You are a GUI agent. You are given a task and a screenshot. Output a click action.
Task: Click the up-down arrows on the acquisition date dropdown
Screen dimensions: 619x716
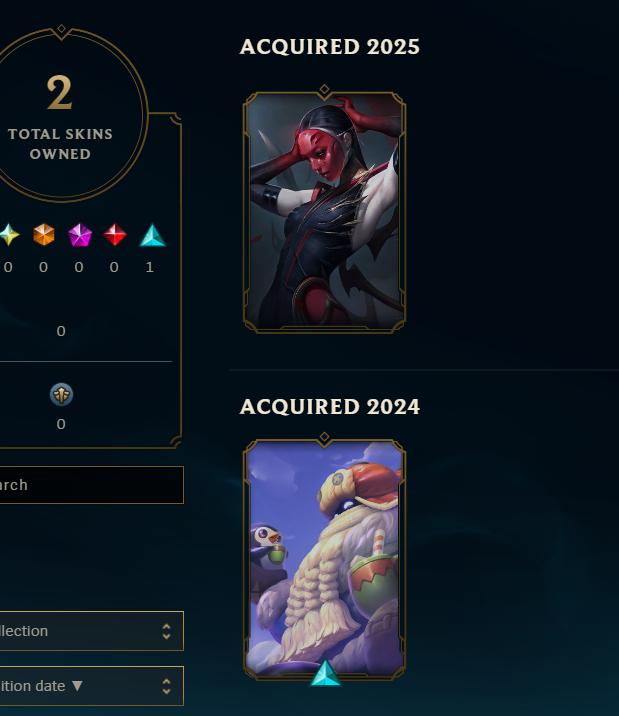click(x=167, y=686)
